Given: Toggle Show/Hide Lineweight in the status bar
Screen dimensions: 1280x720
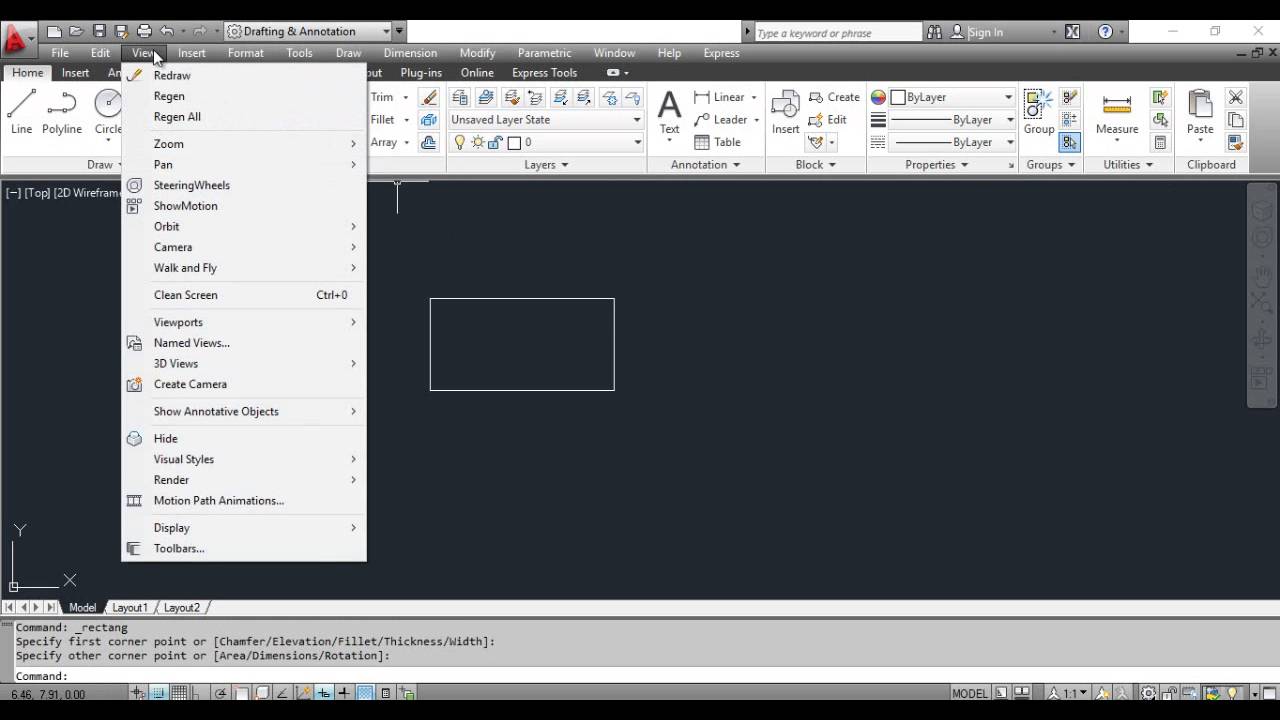Looking at the screenshot, I should tap(344, 693).
